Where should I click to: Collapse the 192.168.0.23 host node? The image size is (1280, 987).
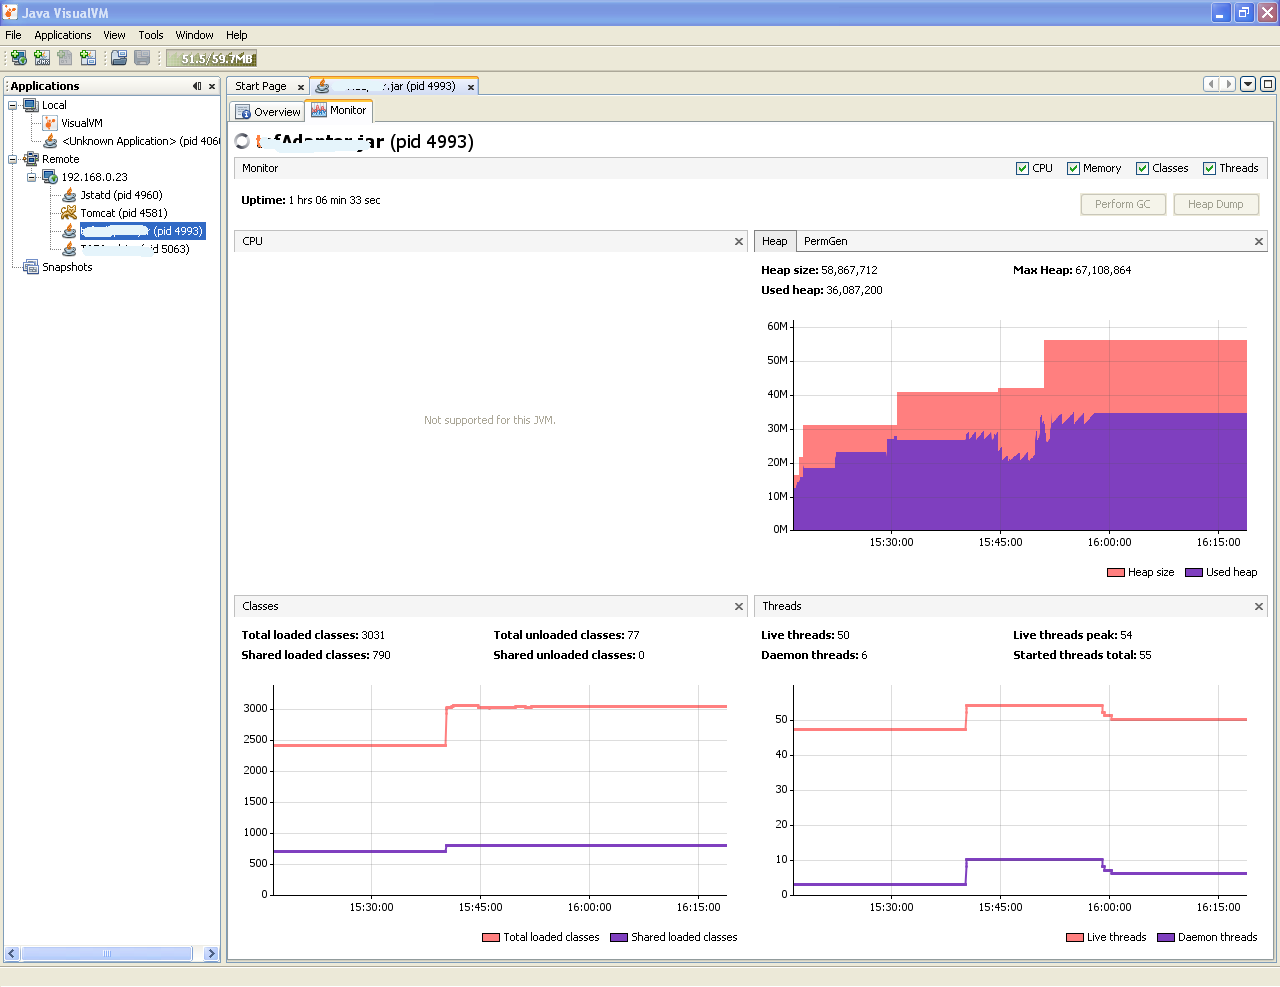31,177
